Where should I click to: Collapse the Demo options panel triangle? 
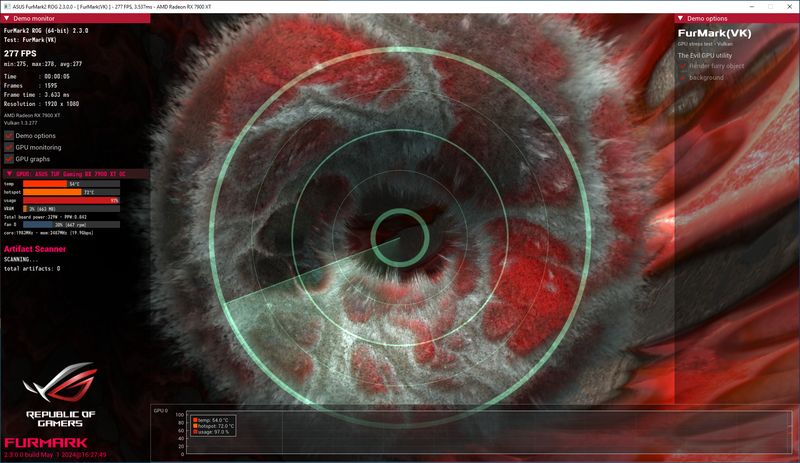click(680, 18)
